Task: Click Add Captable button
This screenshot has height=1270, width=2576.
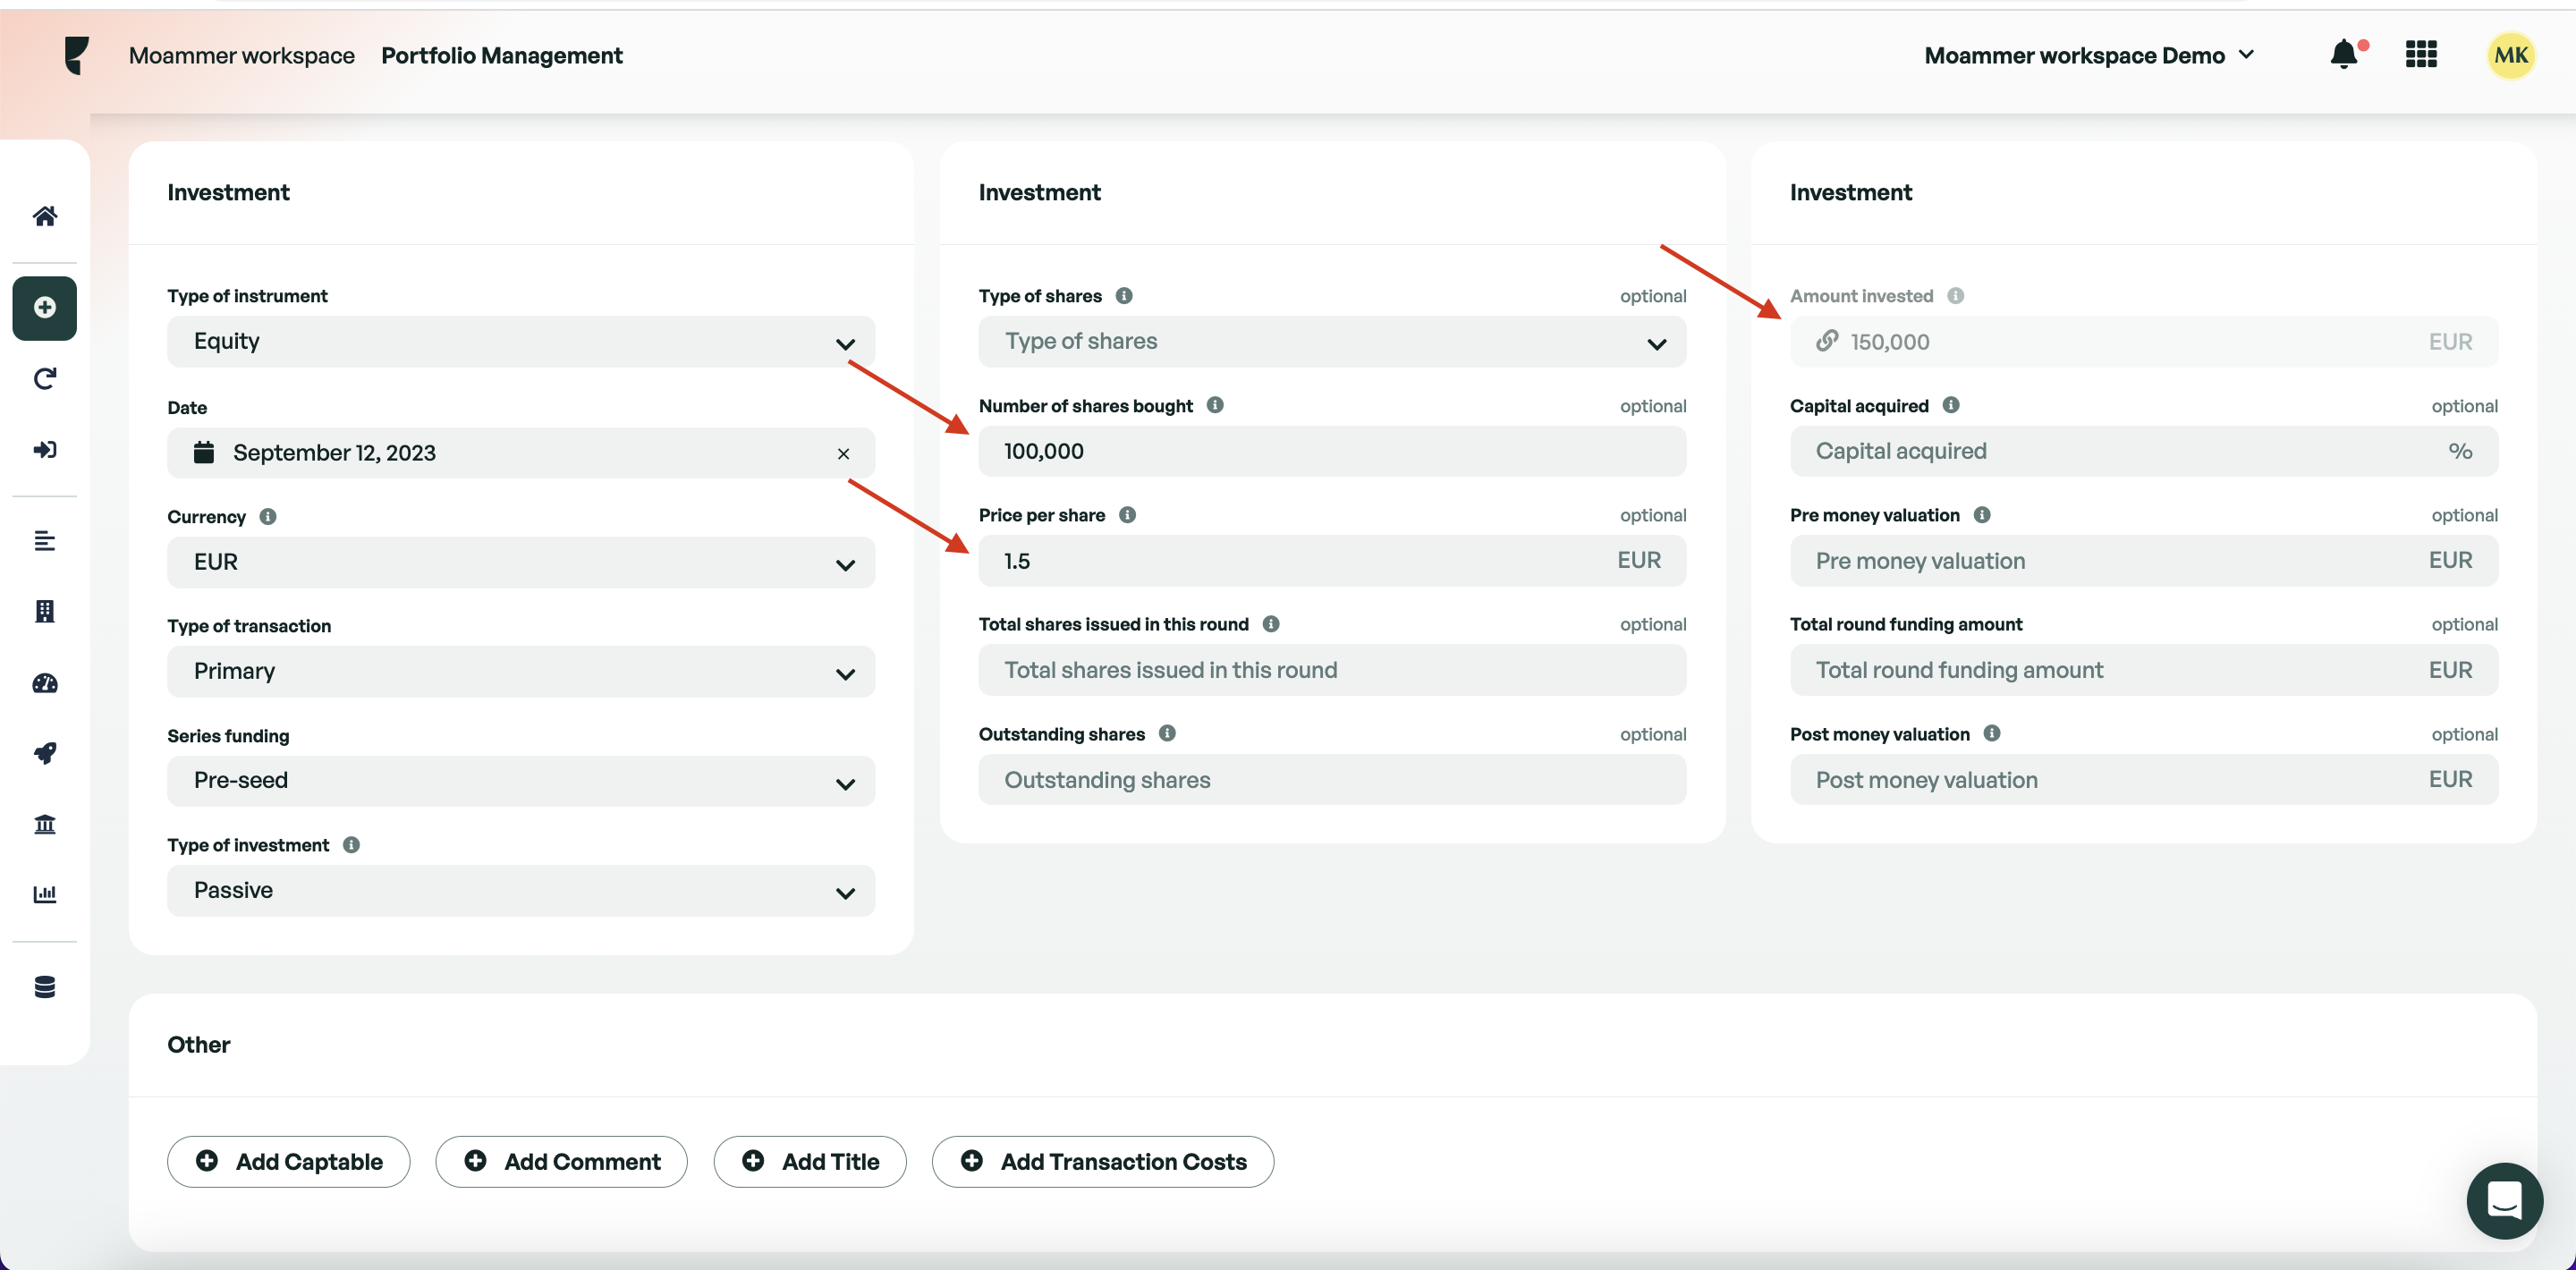Action: tap(289, 1162)
